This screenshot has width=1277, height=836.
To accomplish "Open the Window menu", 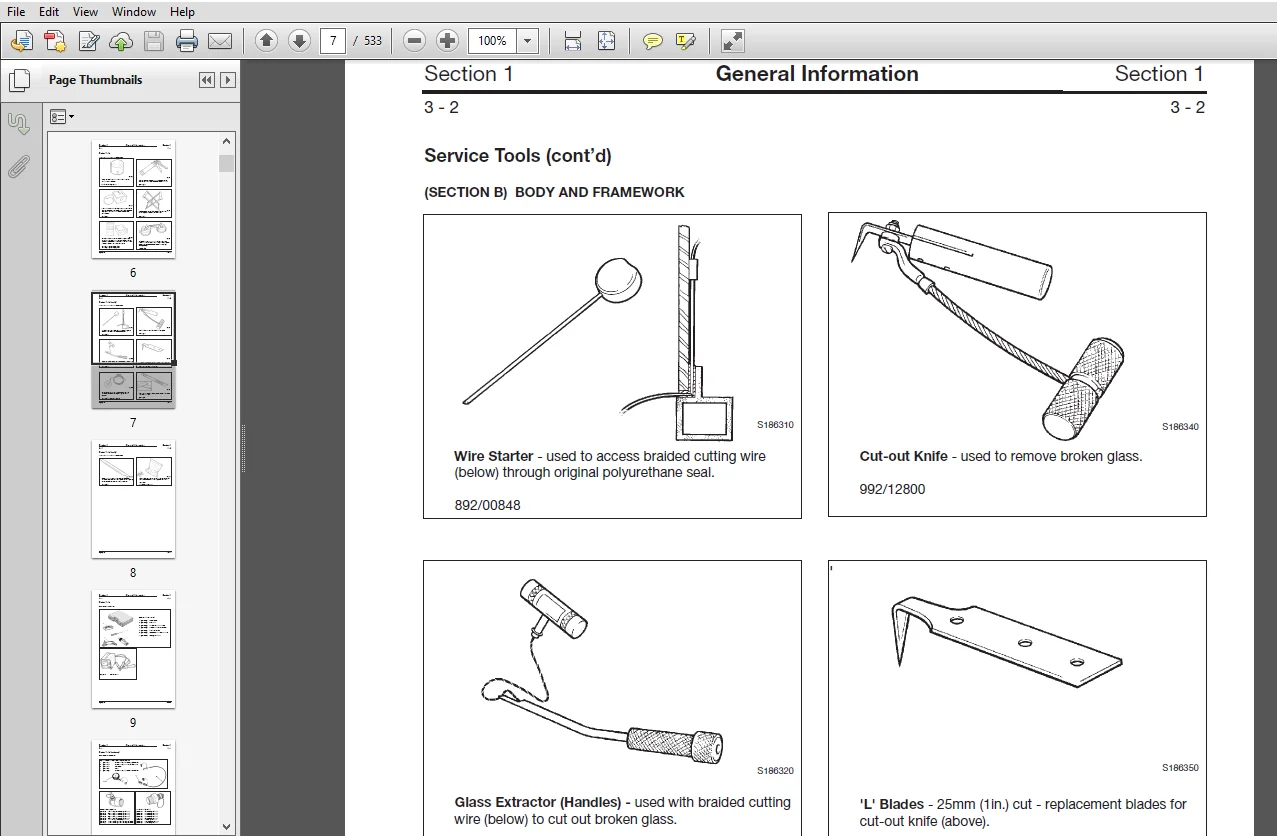I will tap(133, 12).
